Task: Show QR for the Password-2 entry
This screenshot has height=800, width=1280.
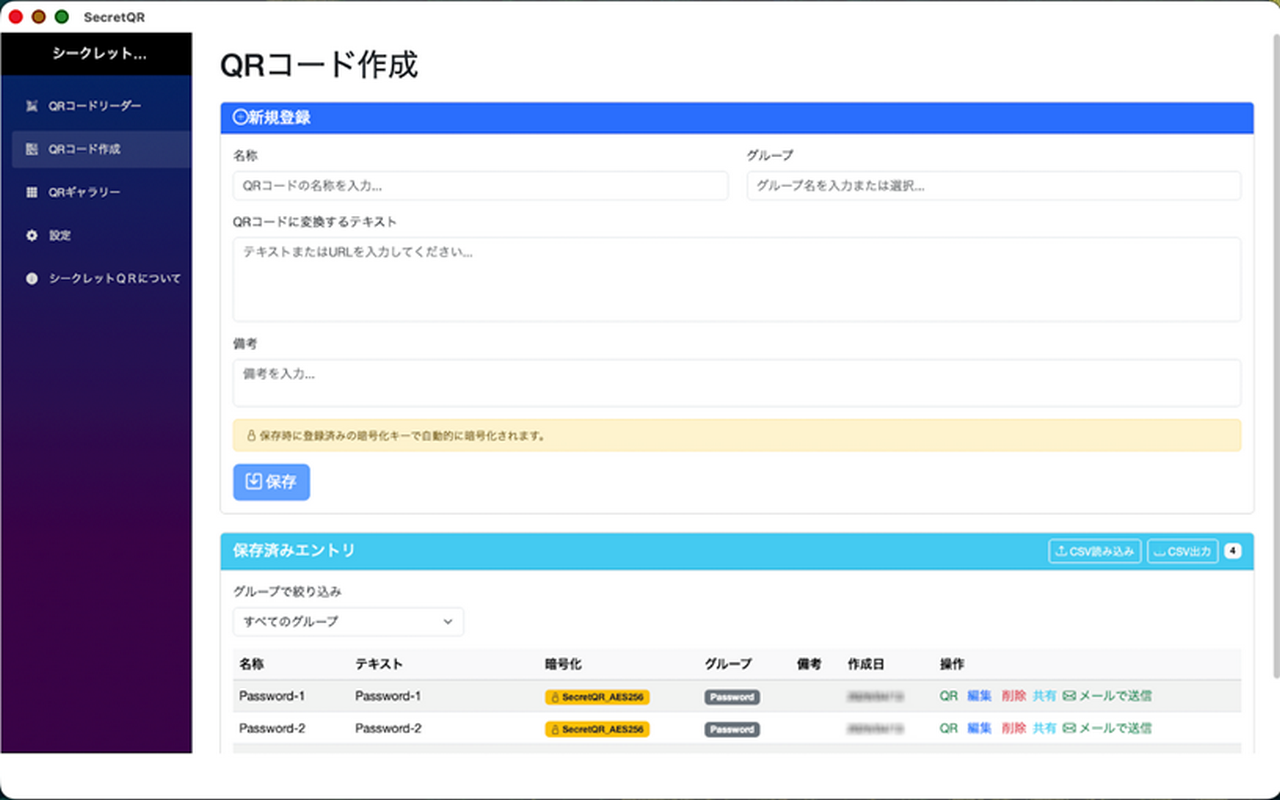Action: pyautogui.click(x=949, y=728)
